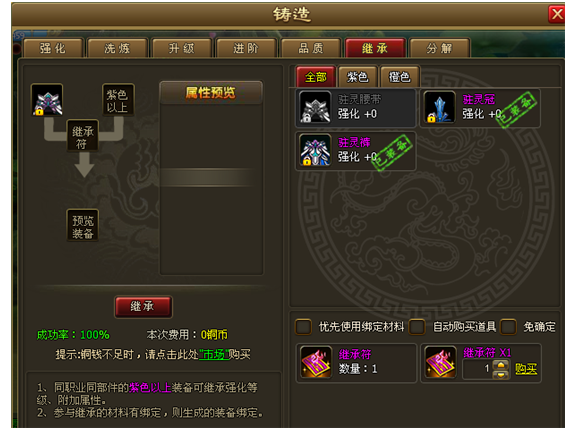Select the 驻灵腰带 belt equipment icon

point(315,107)
